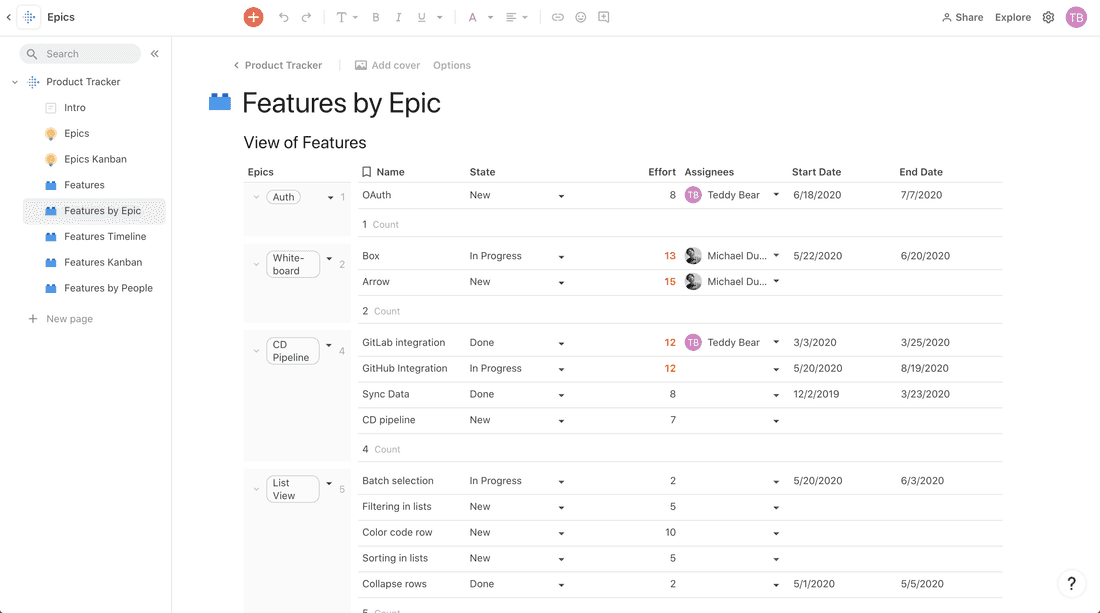Click the redo arrow icon
This screenshot has height=613, width=1100.
pyautogui.click(x=306, y=17)
